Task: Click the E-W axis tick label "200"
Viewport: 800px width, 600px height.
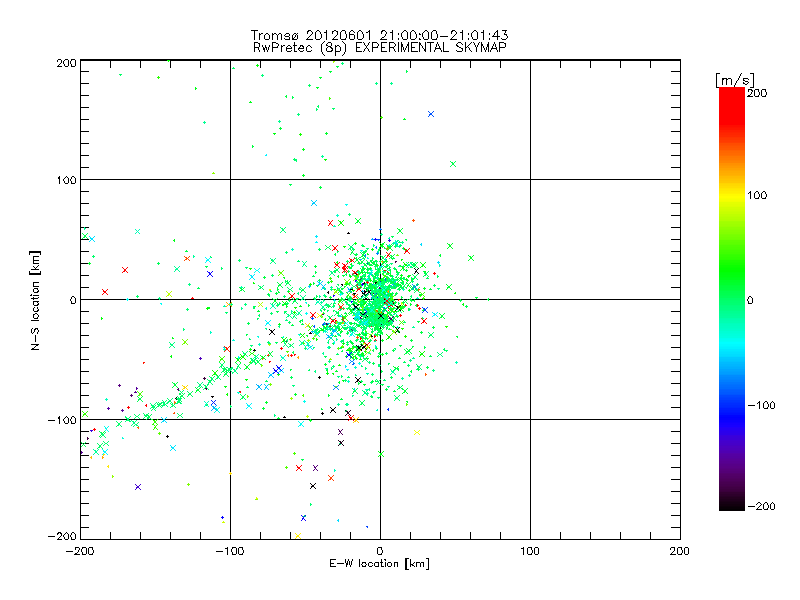Action: pos(680,551)
